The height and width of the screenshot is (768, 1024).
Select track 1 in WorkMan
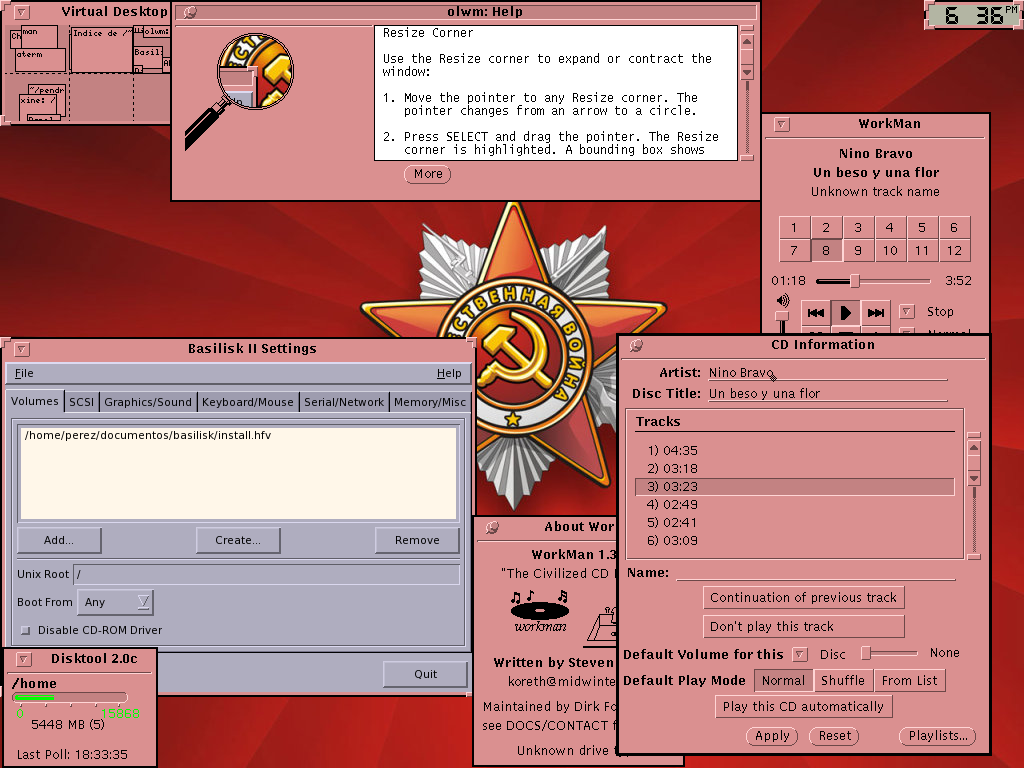(x=794, y=228)
